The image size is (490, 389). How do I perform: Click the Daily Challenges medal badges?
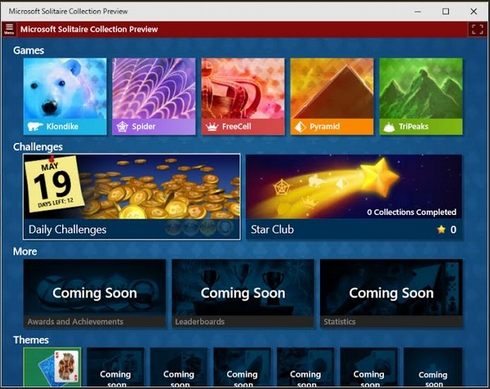(200, 228)
